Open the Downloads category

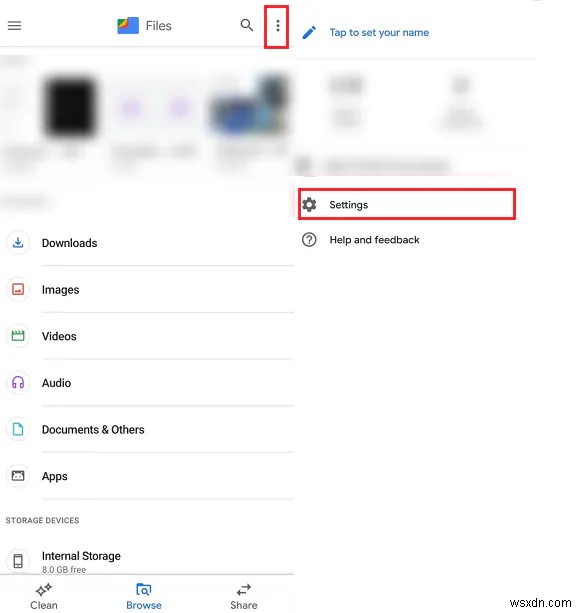point(147,243)
